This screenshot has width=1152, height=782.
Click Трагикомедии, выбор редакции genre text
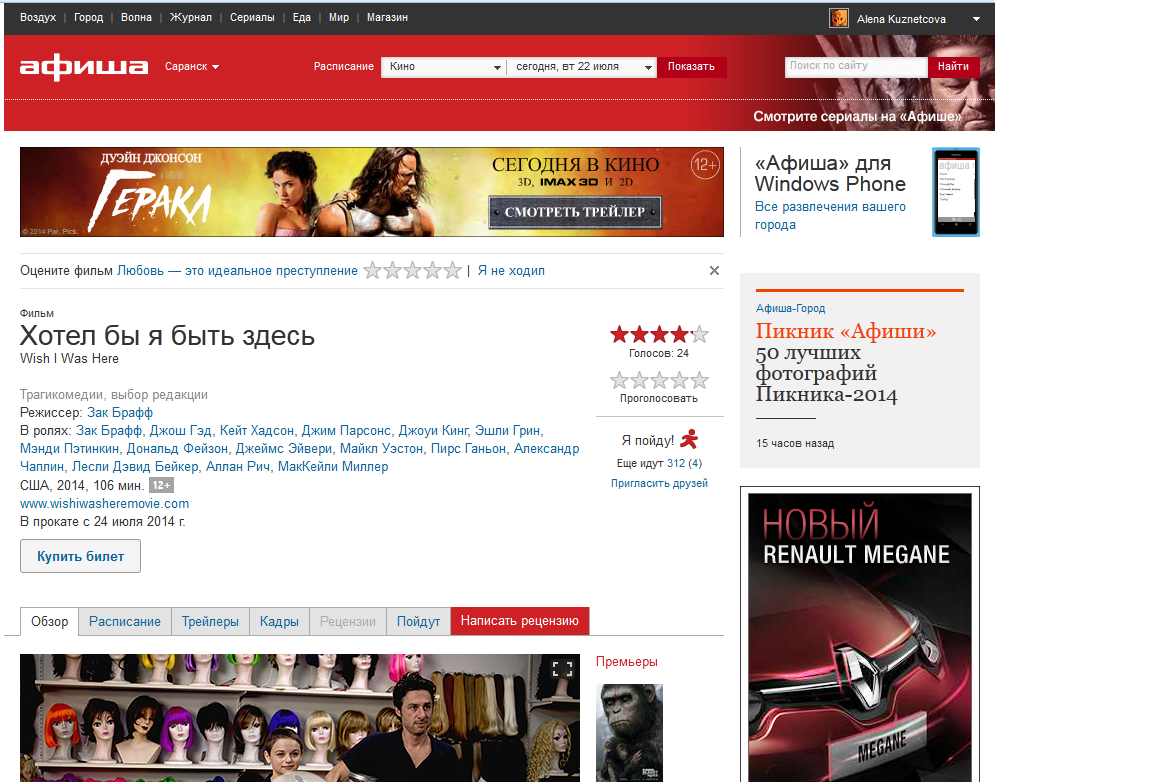pyautogui.click(x=114, y=395)
